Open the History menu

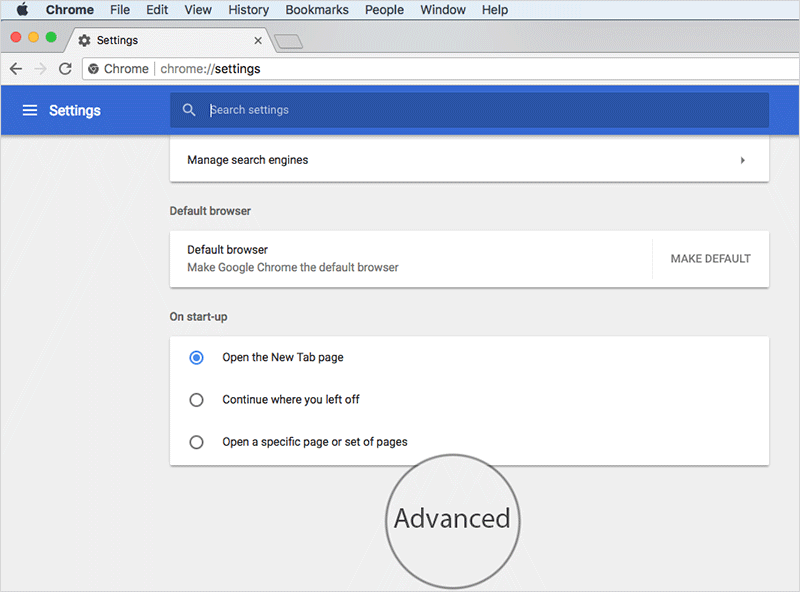point(248,10)
